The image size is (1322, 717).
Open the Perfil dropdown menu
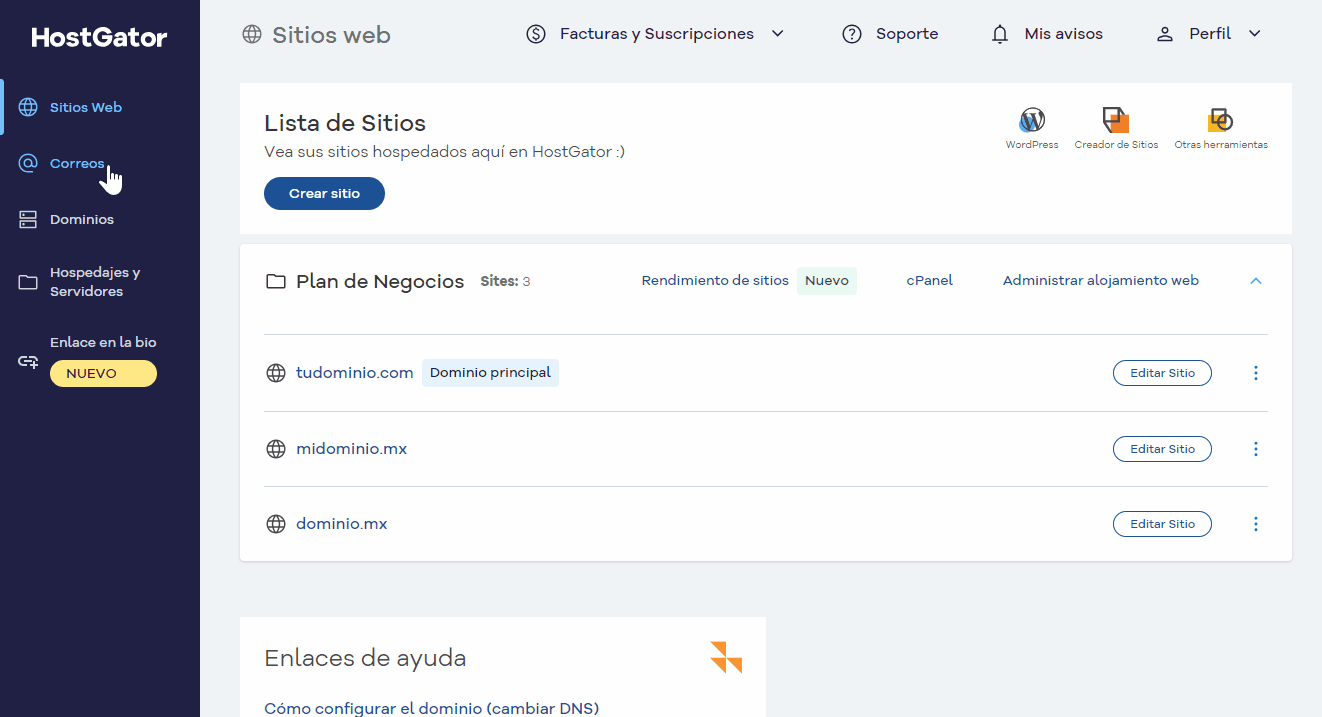[1209, 34]
